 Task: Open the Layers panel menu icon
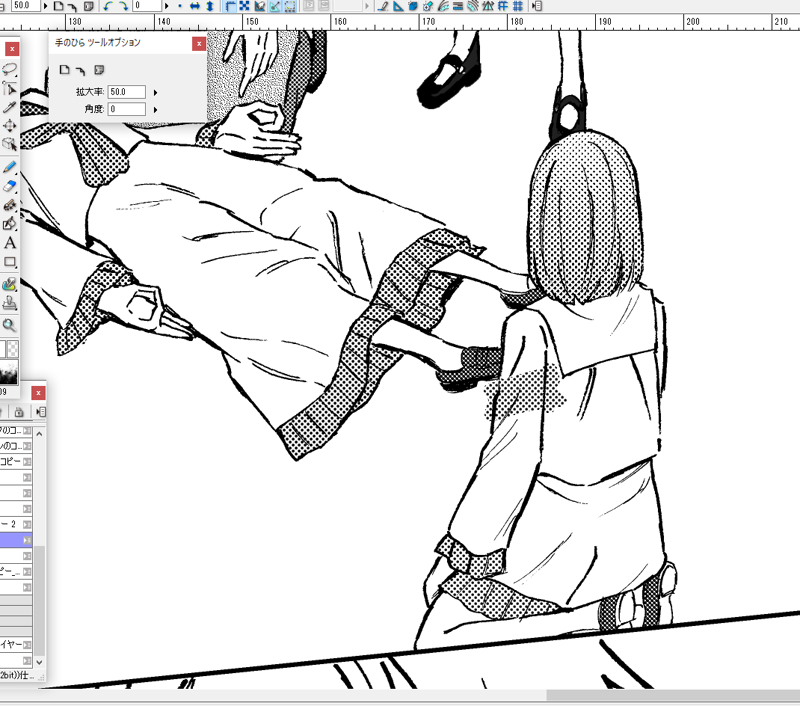[41, 412]
